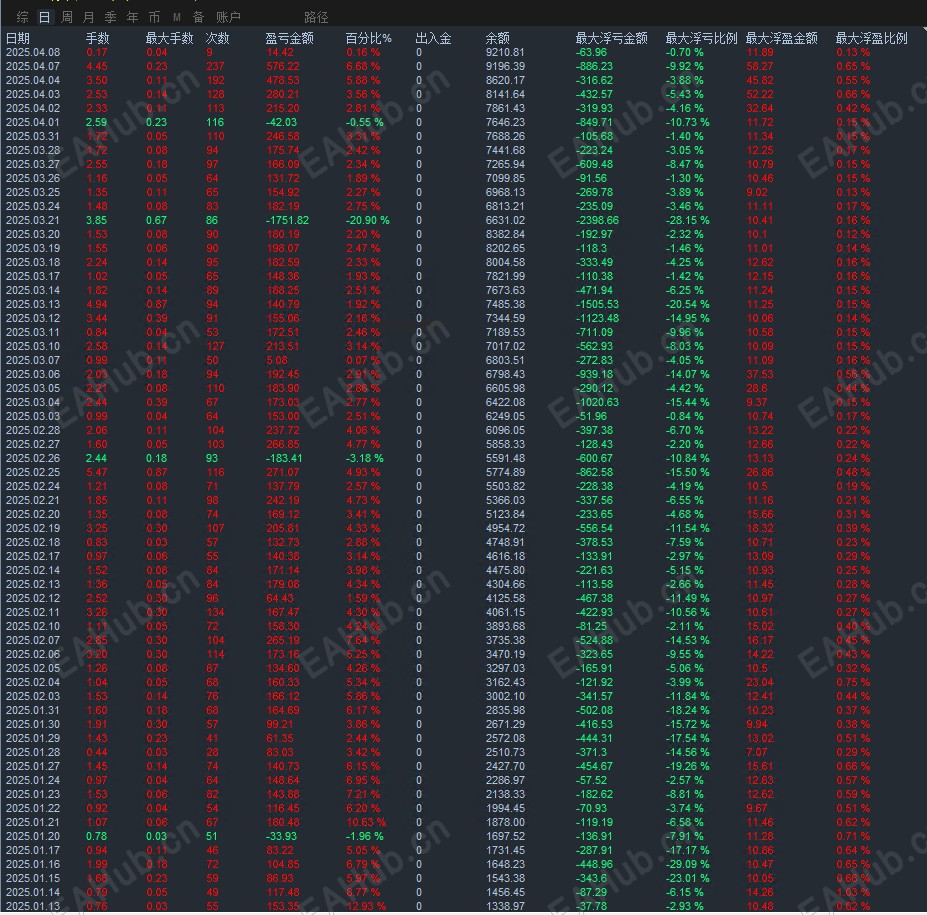Screen dimensions: 927x915
Task: Select the trade count 237
Action: tap(216, 66)
